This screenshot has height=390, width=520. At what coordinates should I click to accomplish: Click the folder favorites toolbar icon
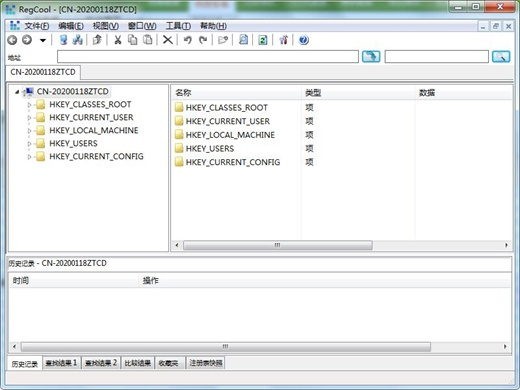point(223,40)
